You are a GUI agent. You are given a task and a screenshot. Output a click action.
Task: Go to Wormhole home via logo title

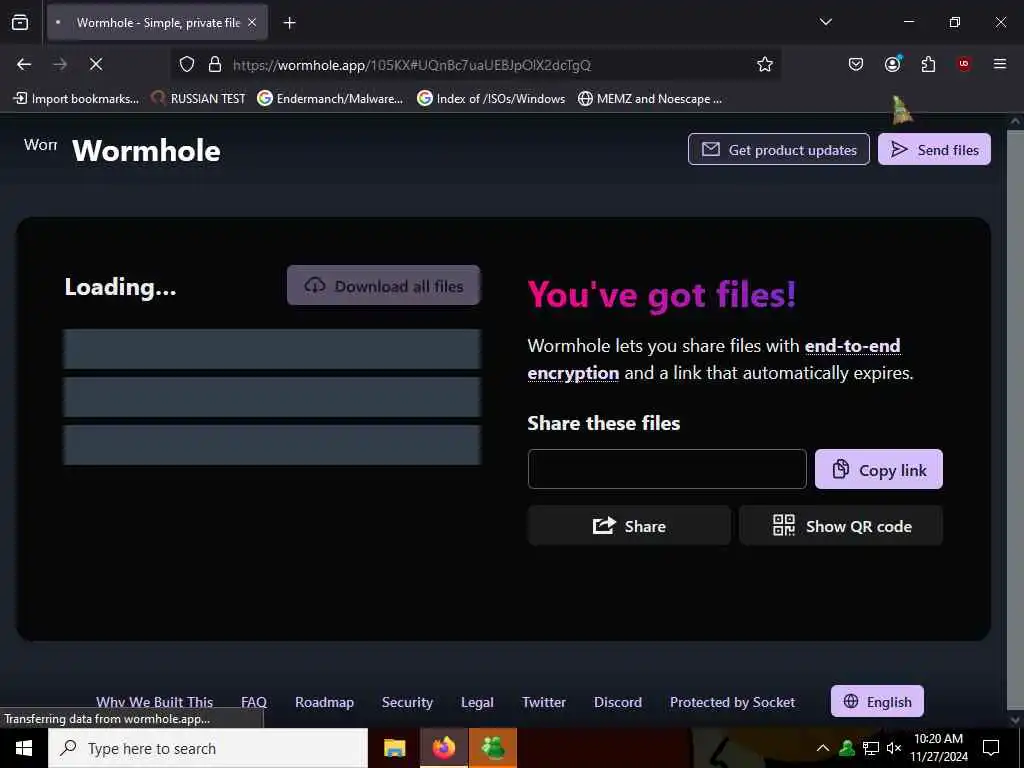(146, 150)
